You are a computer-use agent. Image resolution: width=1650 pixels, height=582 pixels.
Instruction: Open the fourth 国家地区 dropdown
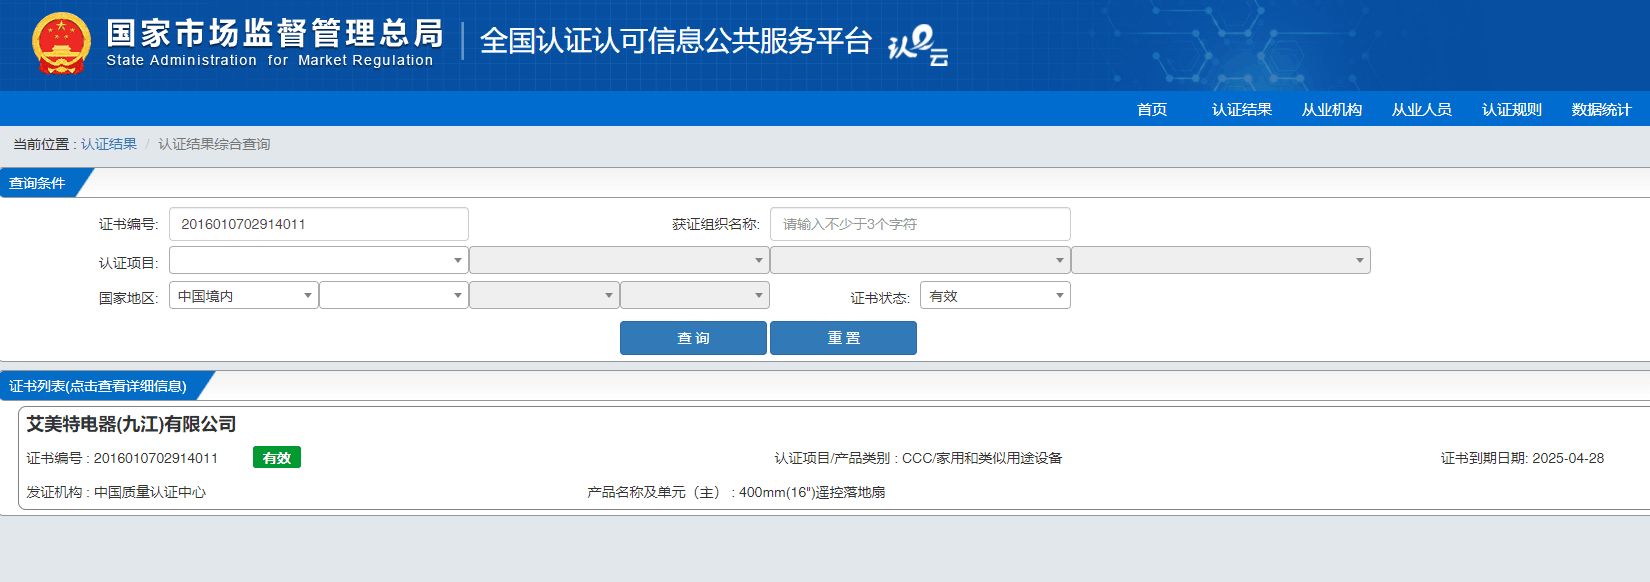[695, 295]
